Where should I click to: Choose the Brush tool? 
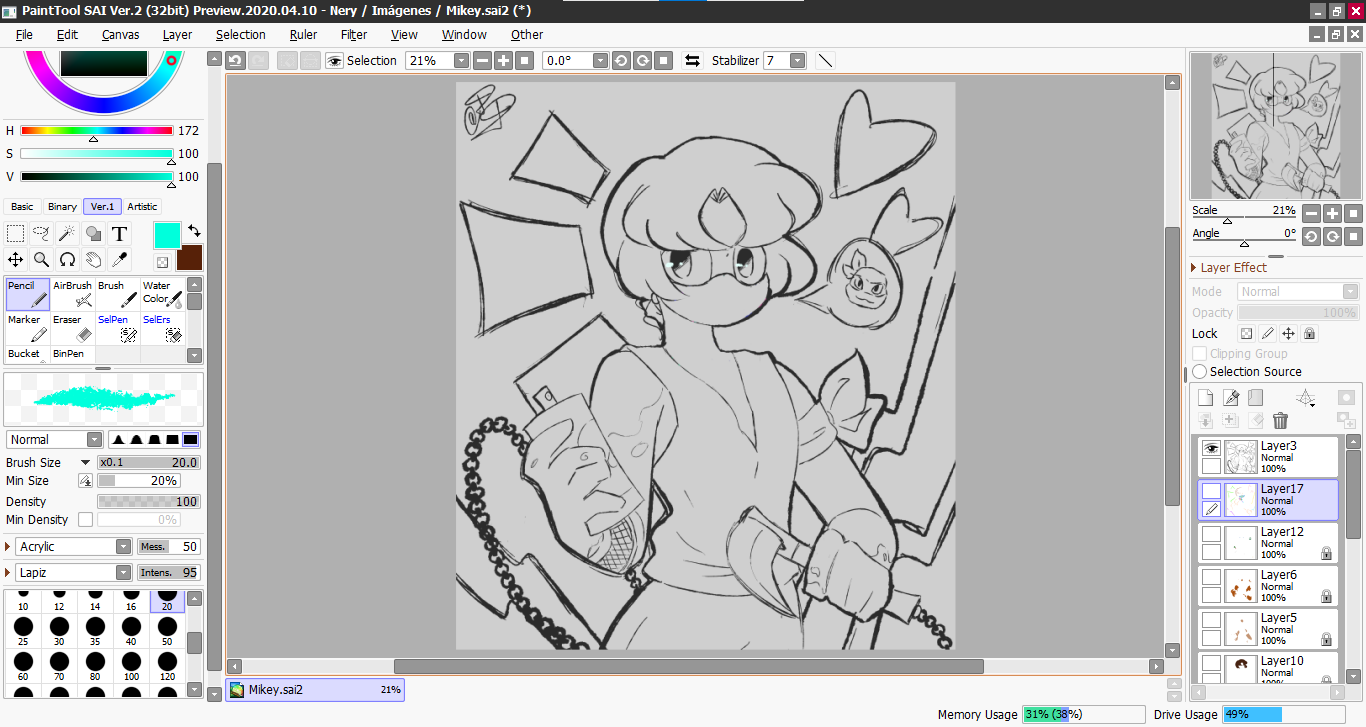117,294
